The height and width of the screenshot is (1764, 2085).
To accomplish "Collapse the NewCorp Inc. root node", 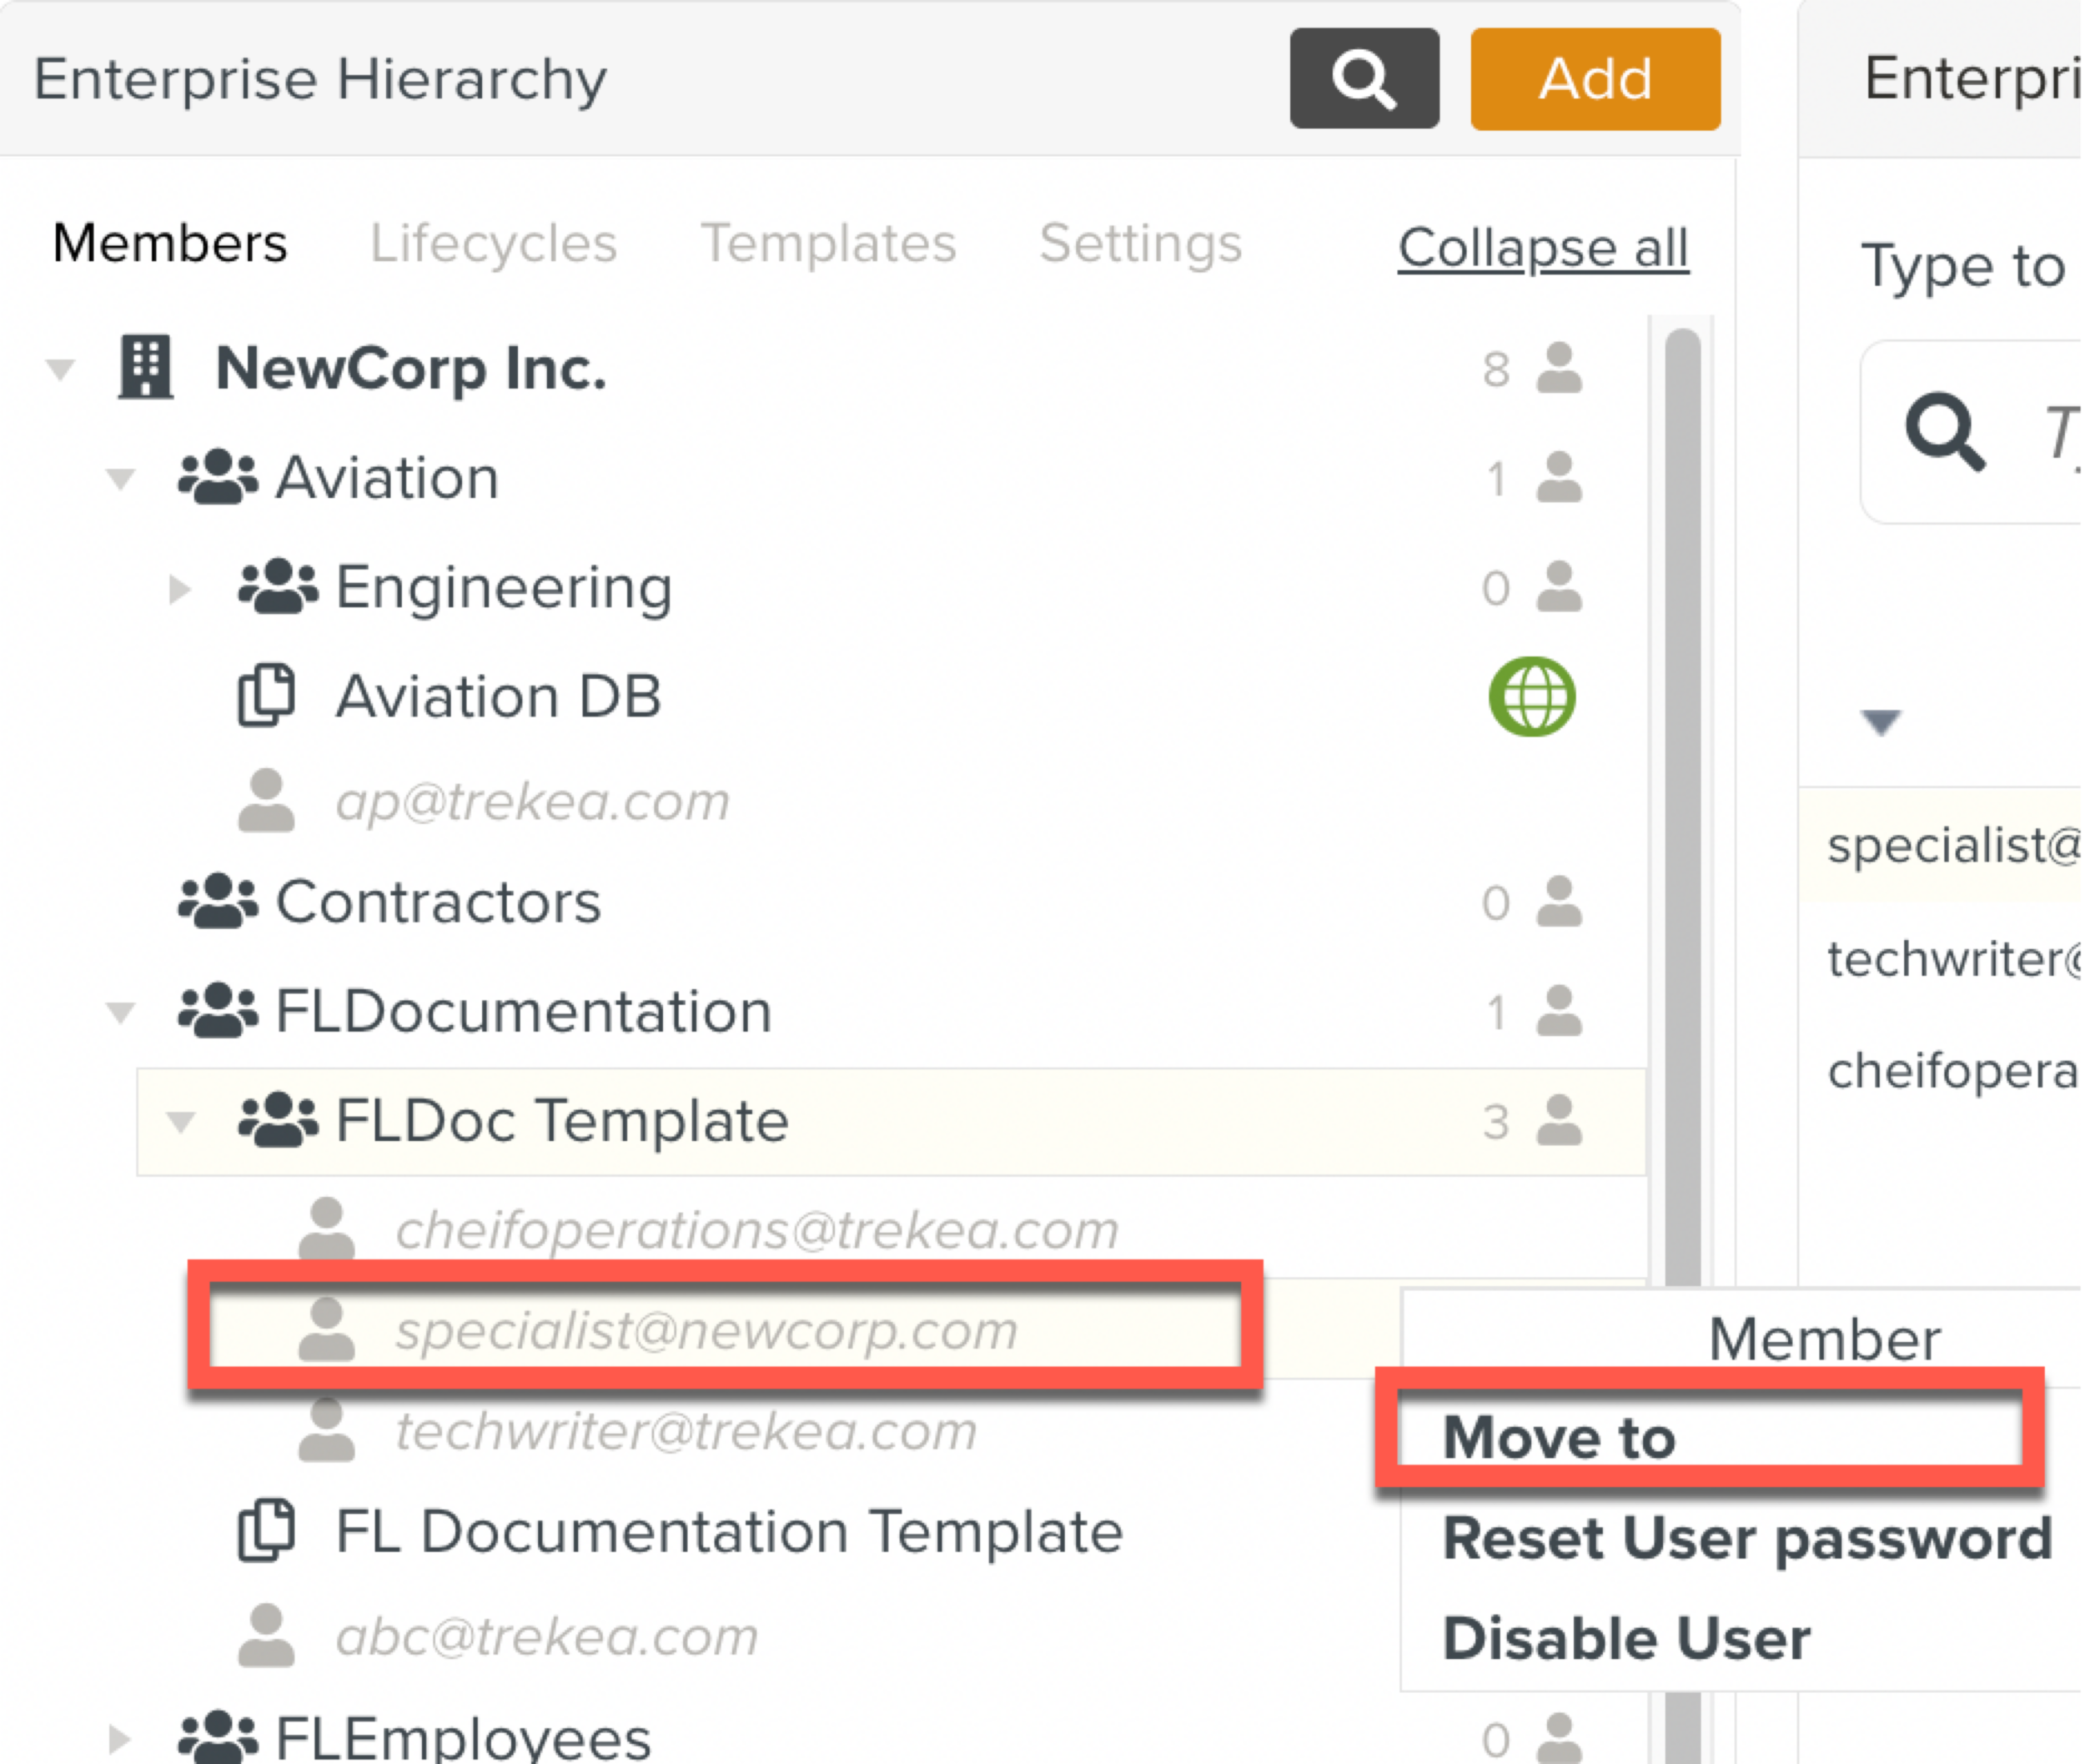I will [x=60, y=369].
